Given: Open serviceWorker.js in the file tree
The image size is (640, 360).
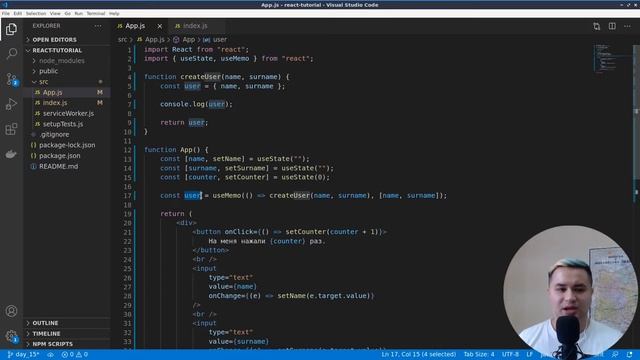Looking at the screenshot, I should [x=68, y=113].
